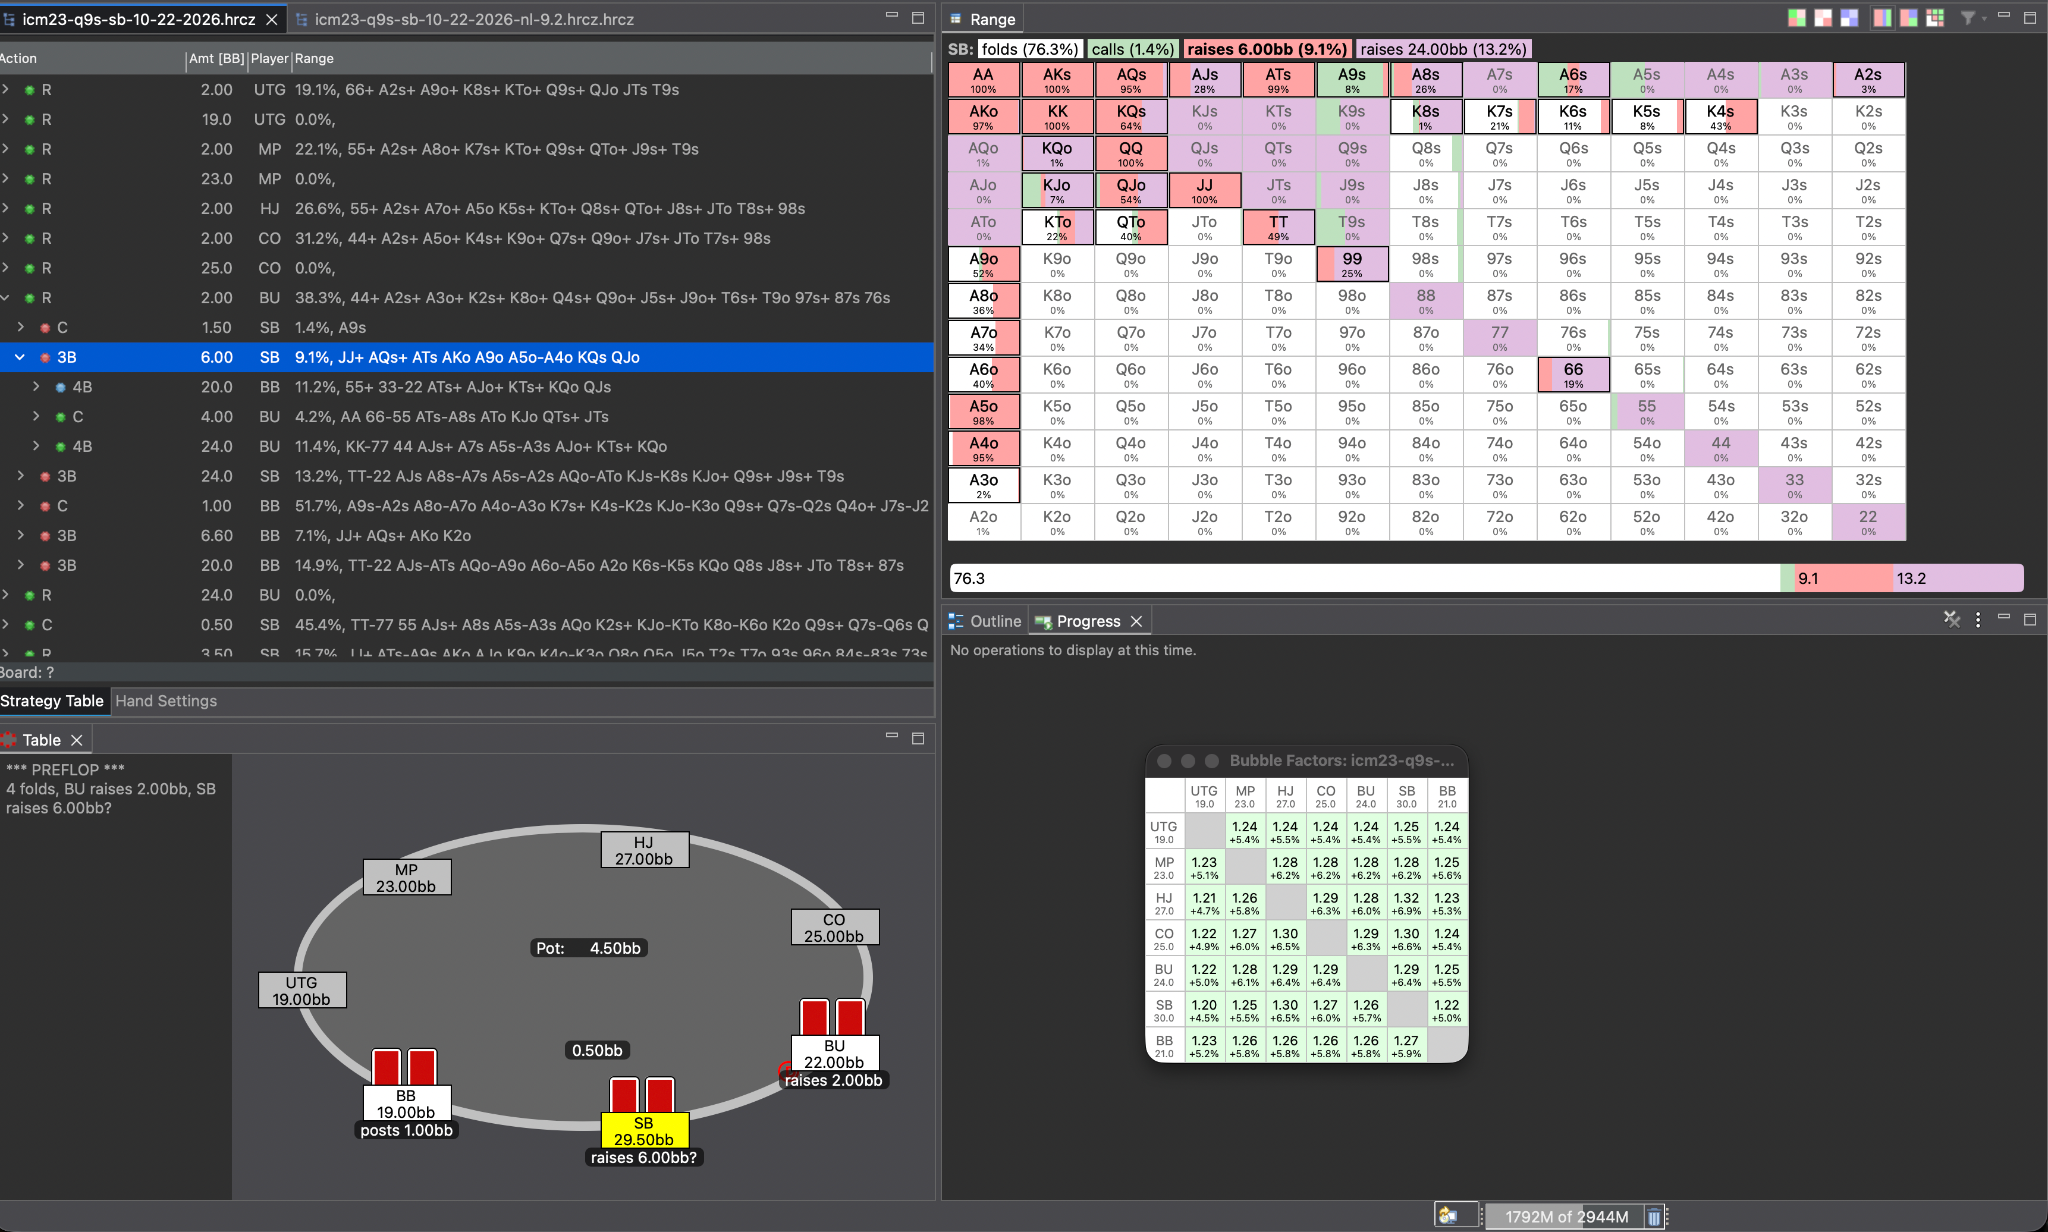2048x1232 pixels.
Task: Toggle the red-blue-green split cell view icon
Action: pyautogui.click(x=1909, y=18)
